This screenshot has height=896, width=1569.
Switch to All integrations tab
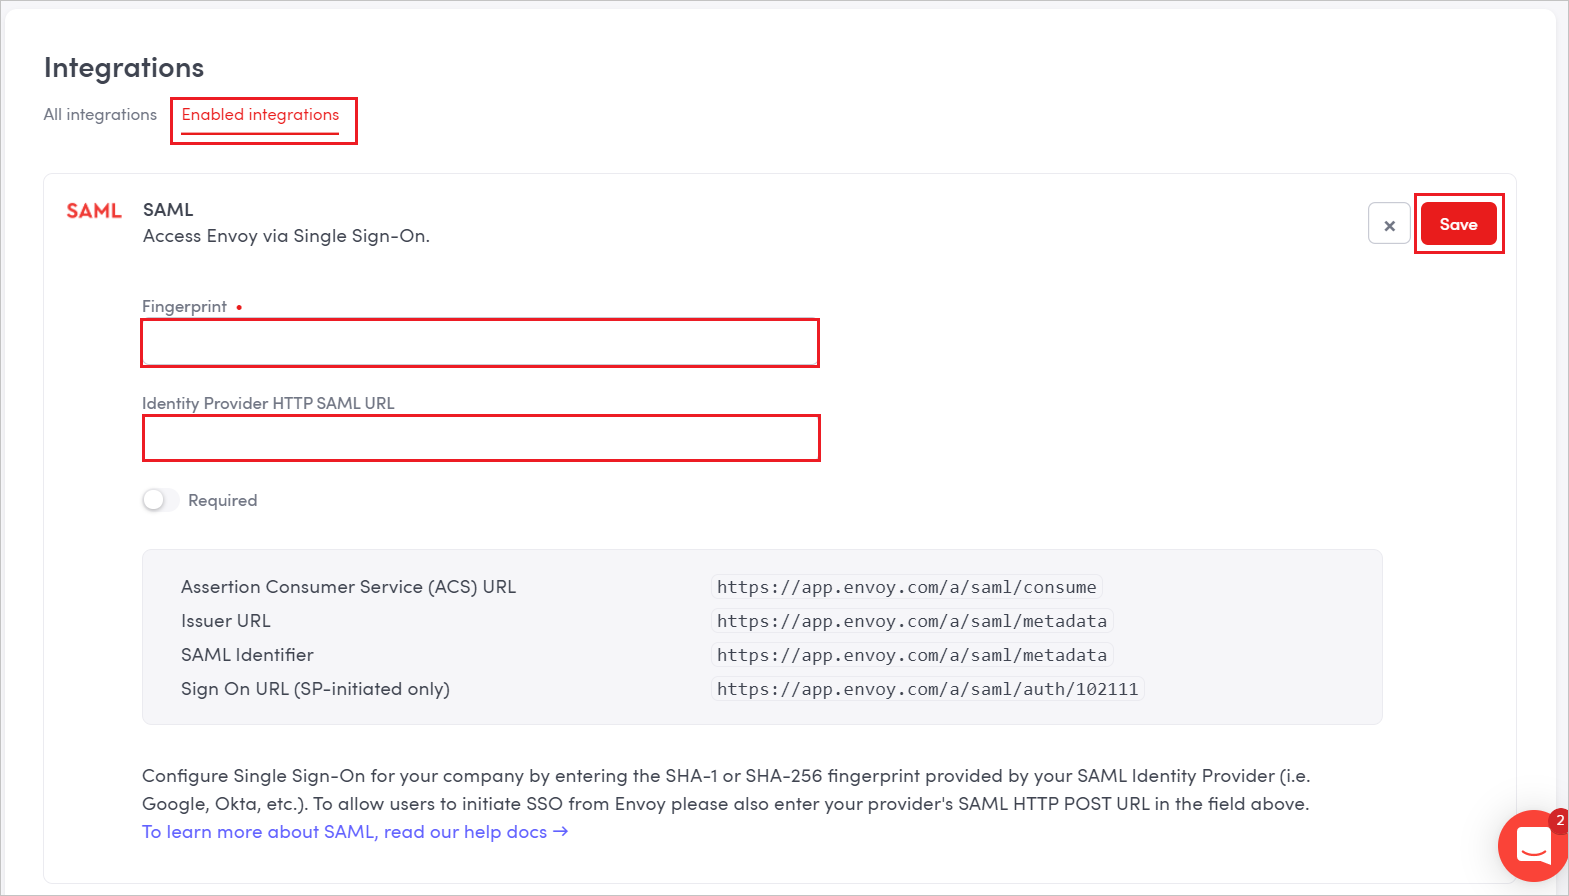pyautogui.click(x=100, y=115)
